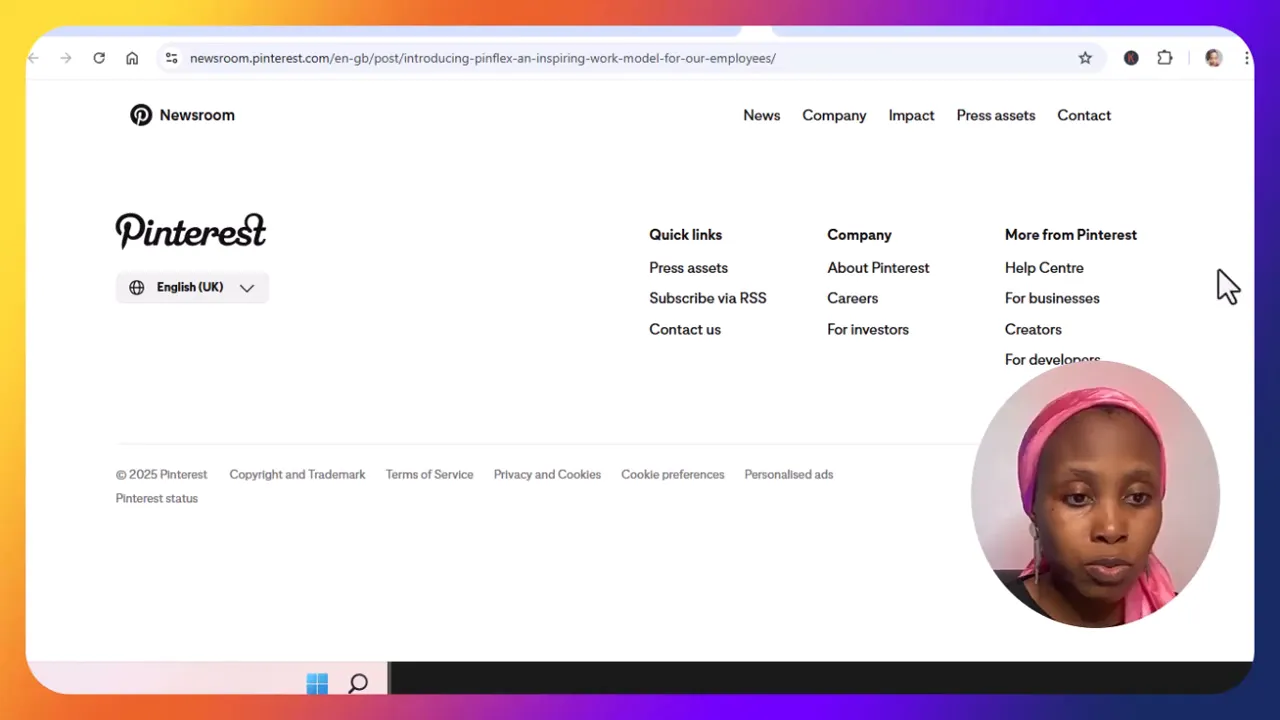Open Press assets under Quick links
1280x720 pixels.
pos(689,268)
